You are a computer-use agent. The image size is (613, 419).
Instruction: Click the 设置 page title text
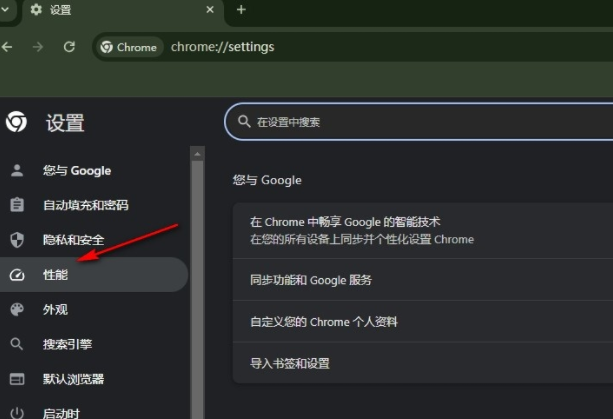[65, 123]
